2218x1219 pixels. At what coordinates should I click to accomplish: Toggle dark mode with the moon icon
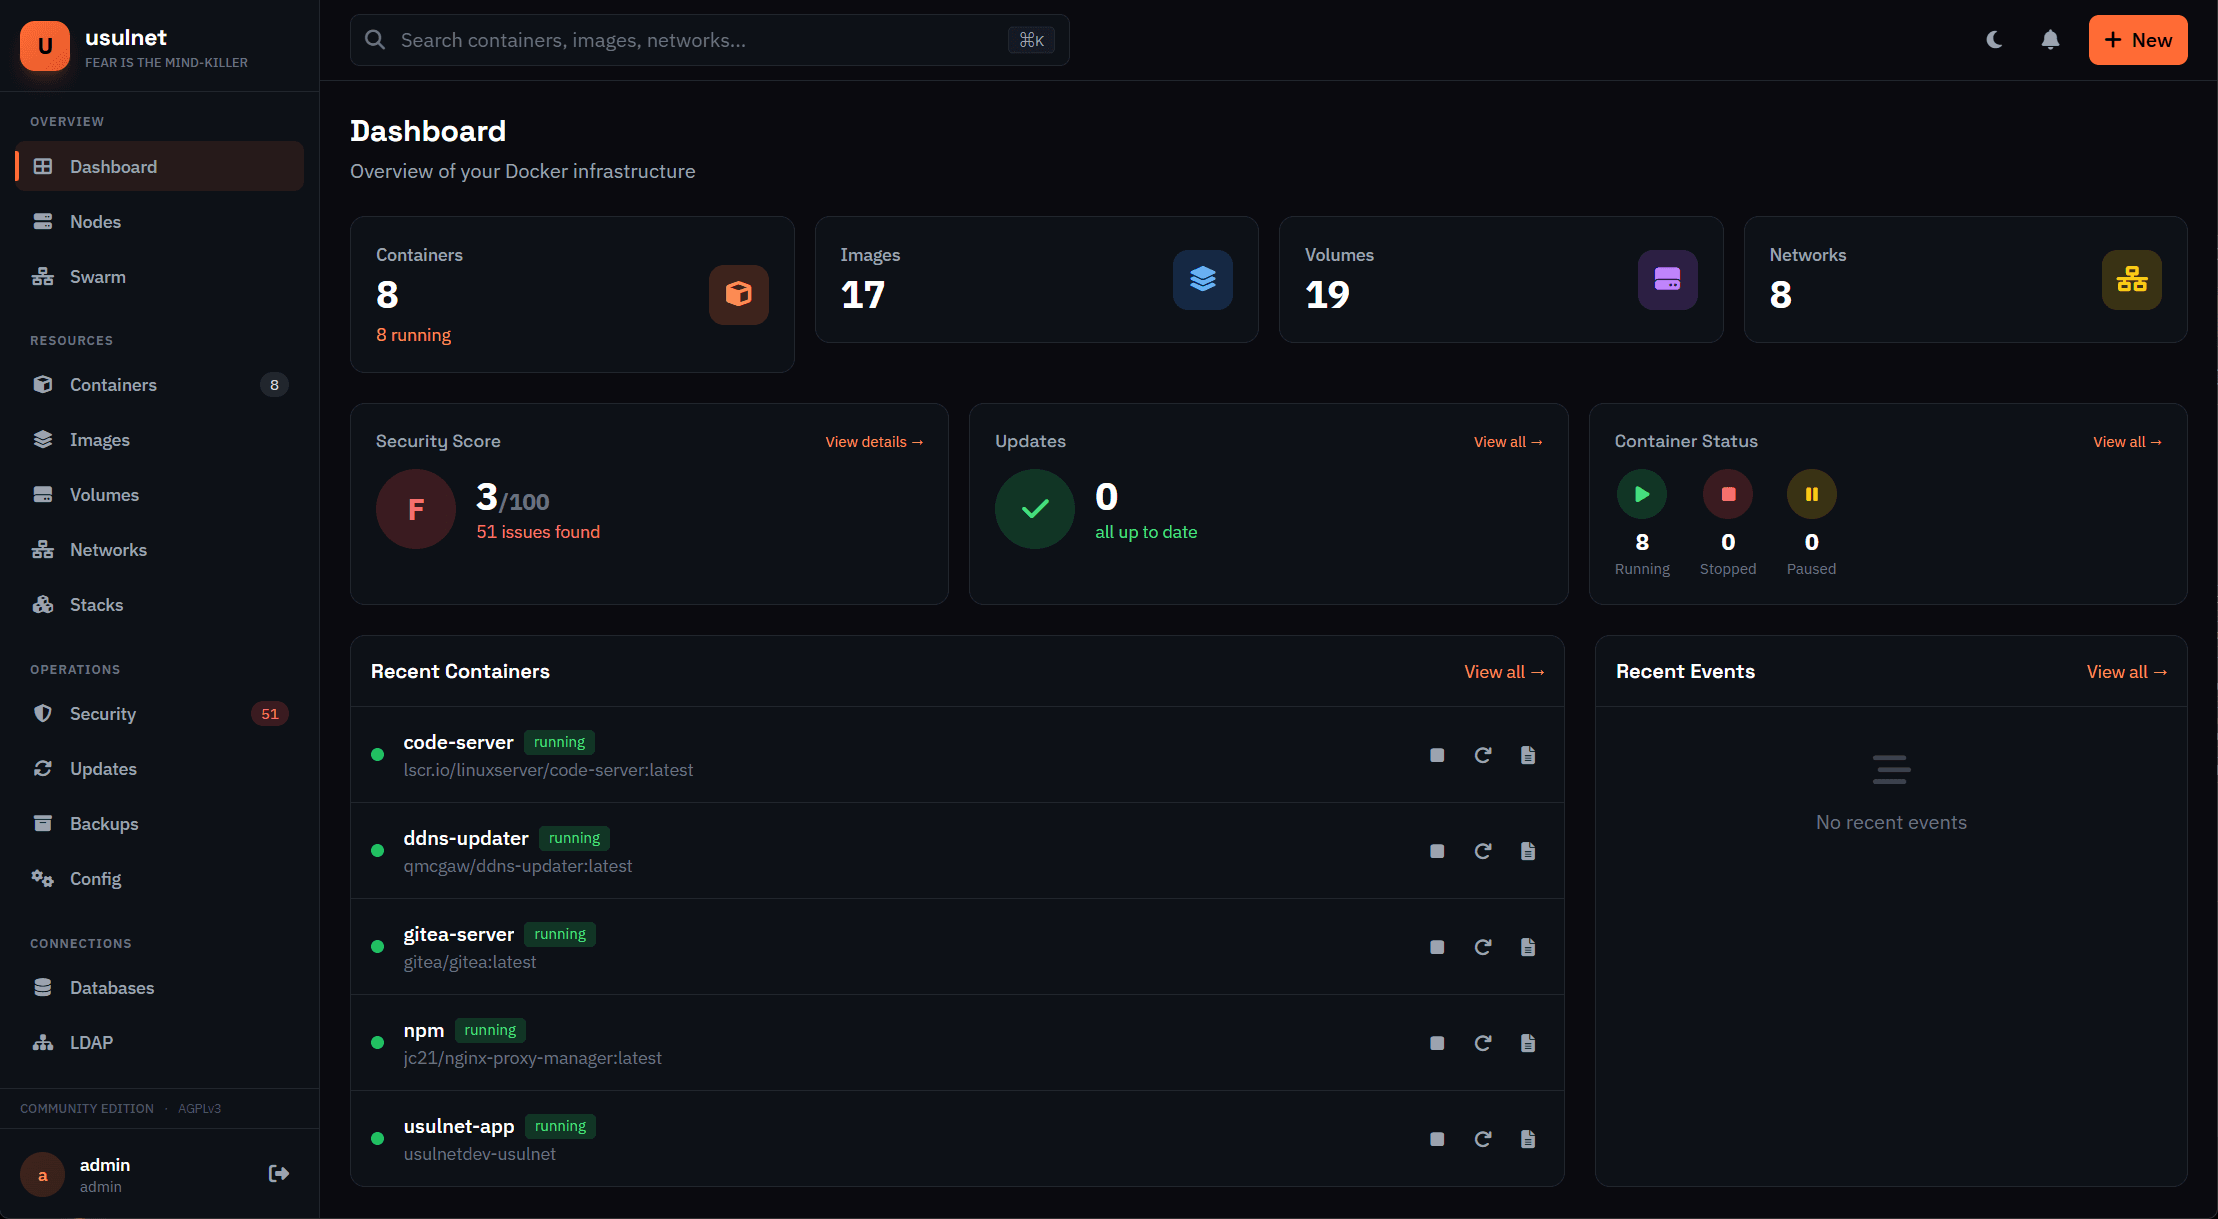[x=1993, y=40]
